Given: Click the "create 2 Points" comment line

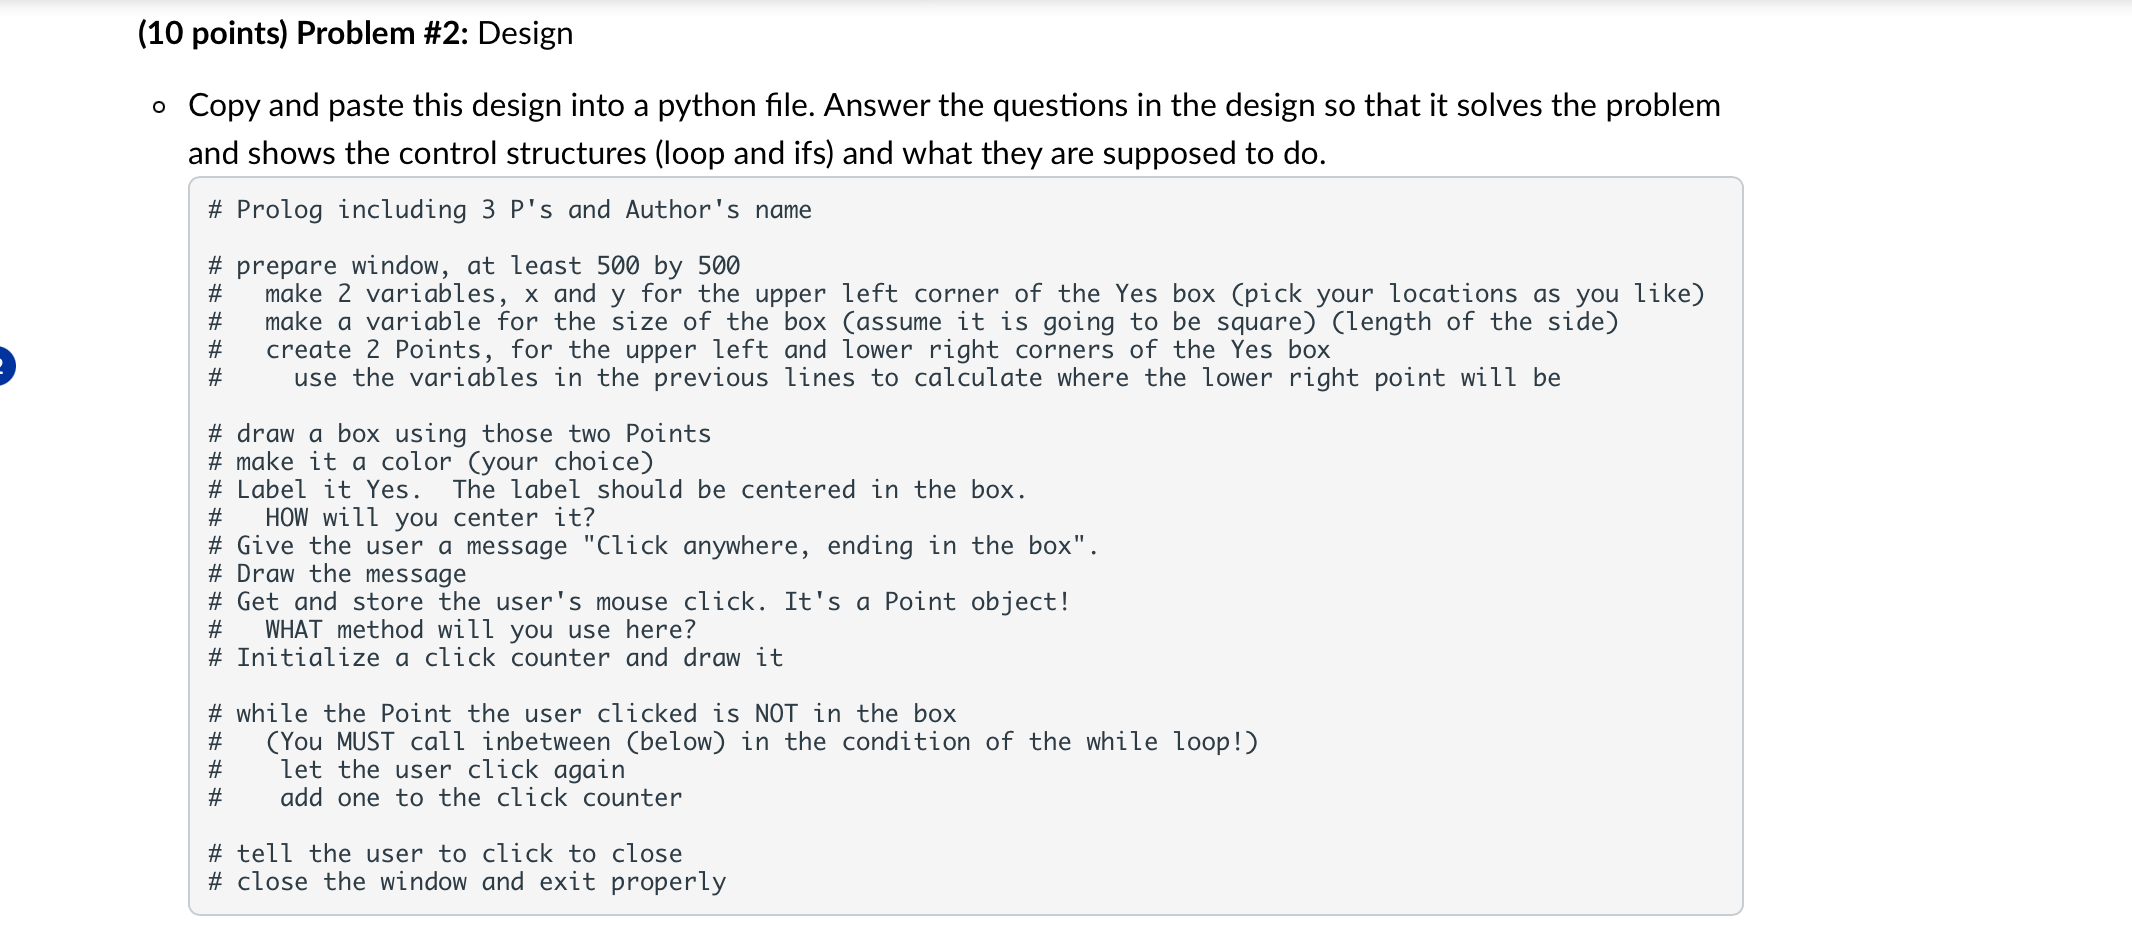Looking at the screenshot, I should coord(797,350).
